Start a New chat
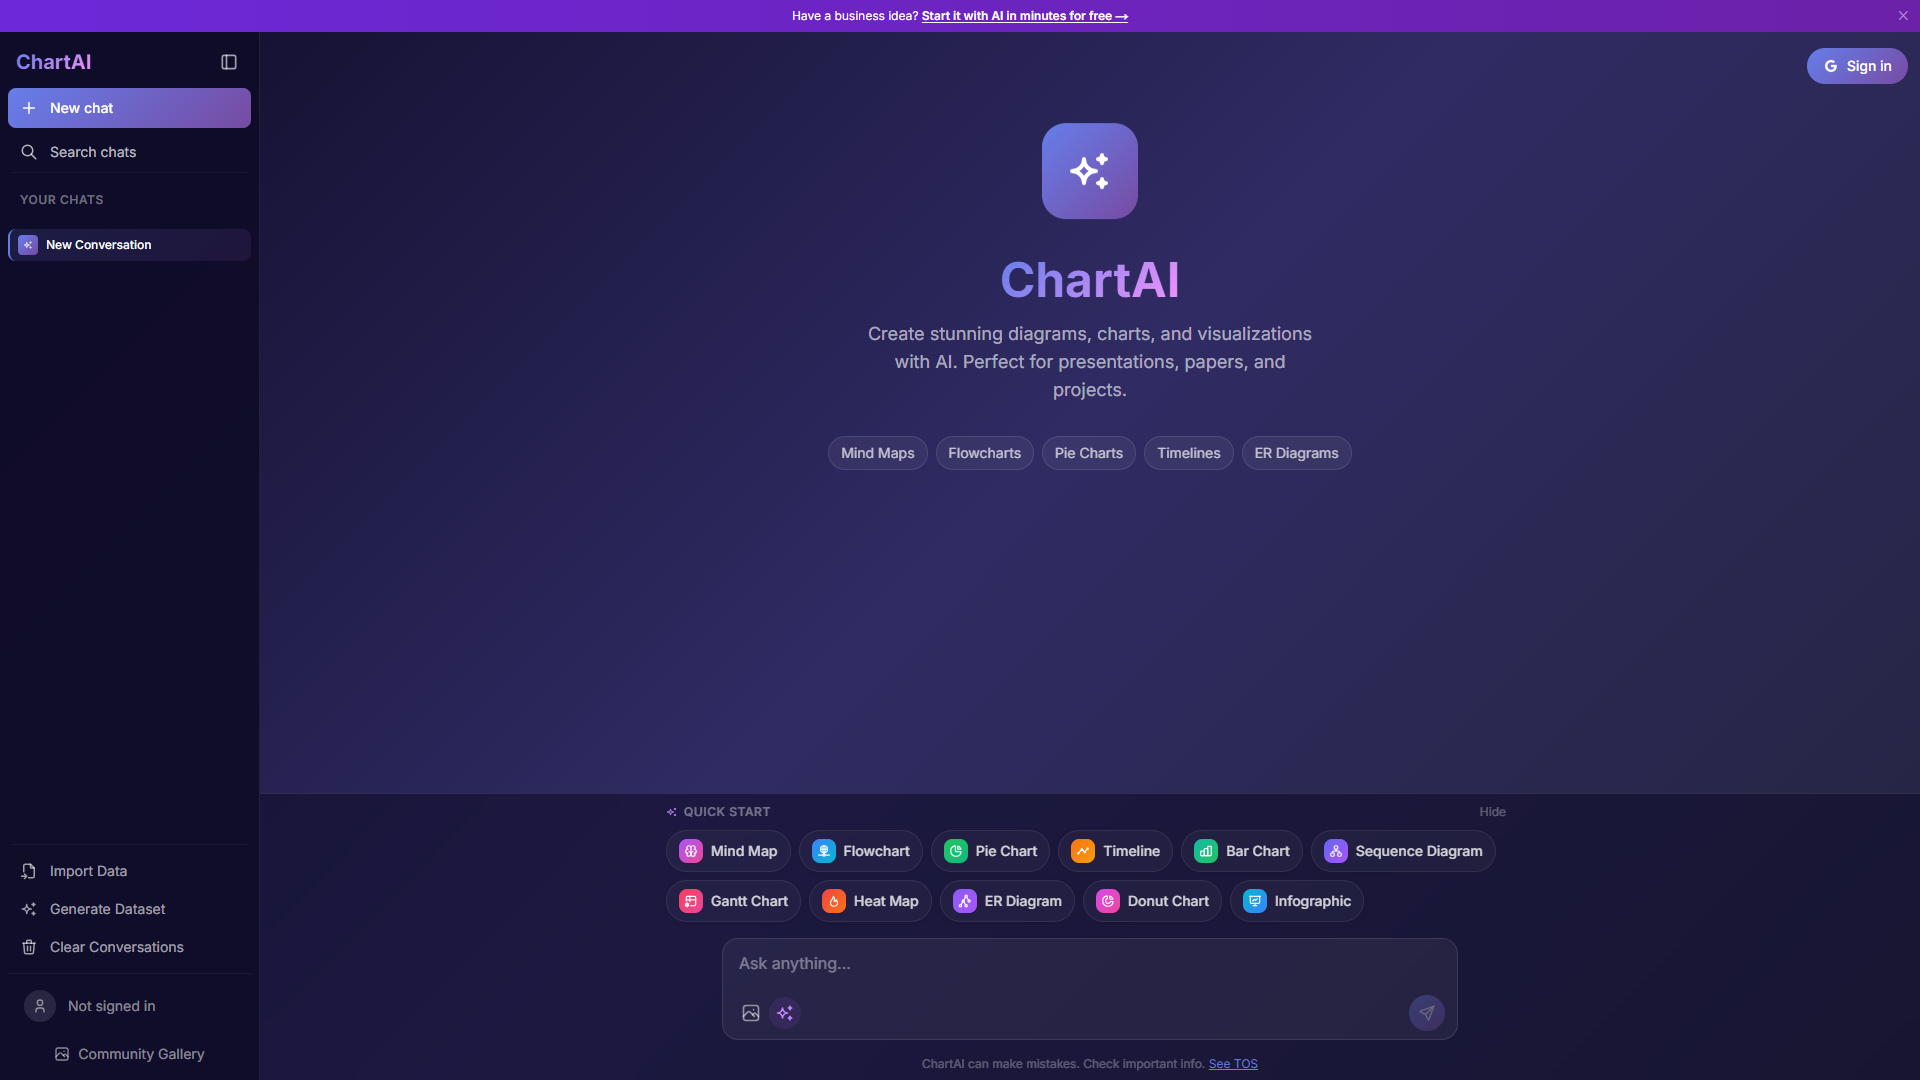1920x1080 pixels. point(129,108)
